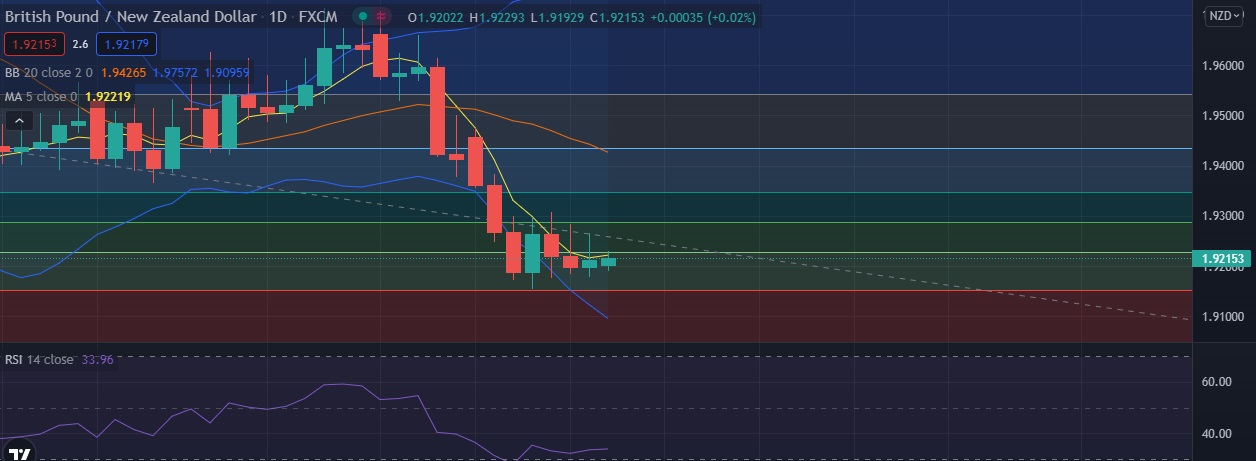Click the change value +0.00035 (+0.02%)

point(703,17)
